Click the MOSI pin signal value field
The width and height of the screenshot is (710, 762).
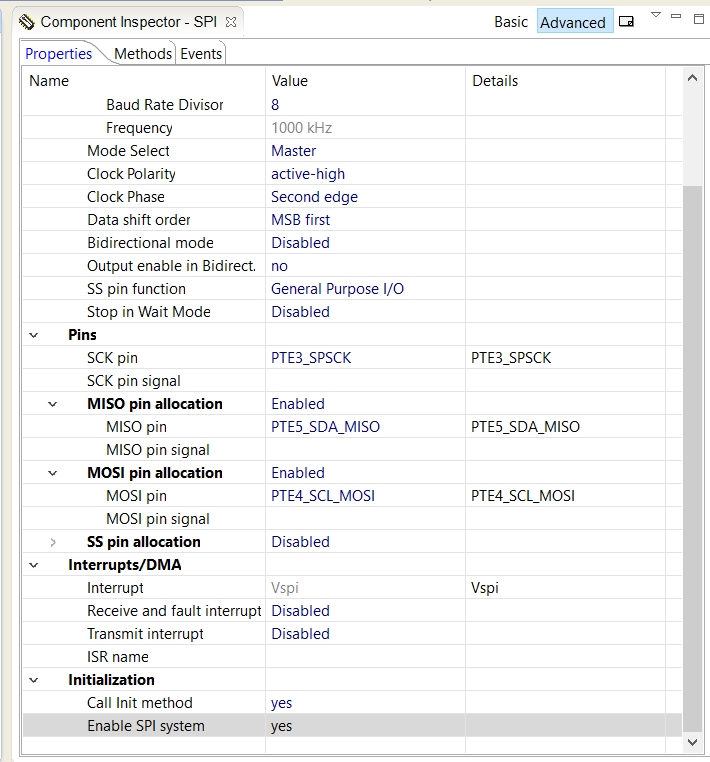pos(365,519)
